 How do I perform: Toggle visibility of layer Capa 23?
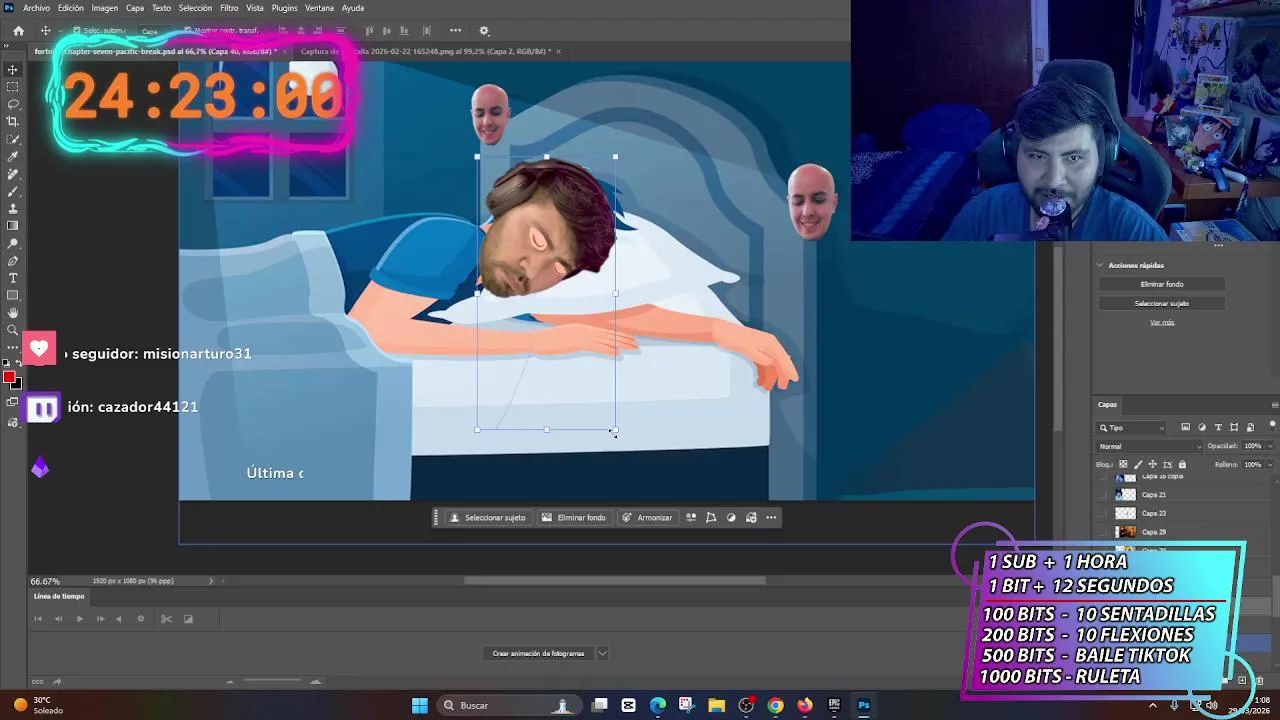[1104, 513]
